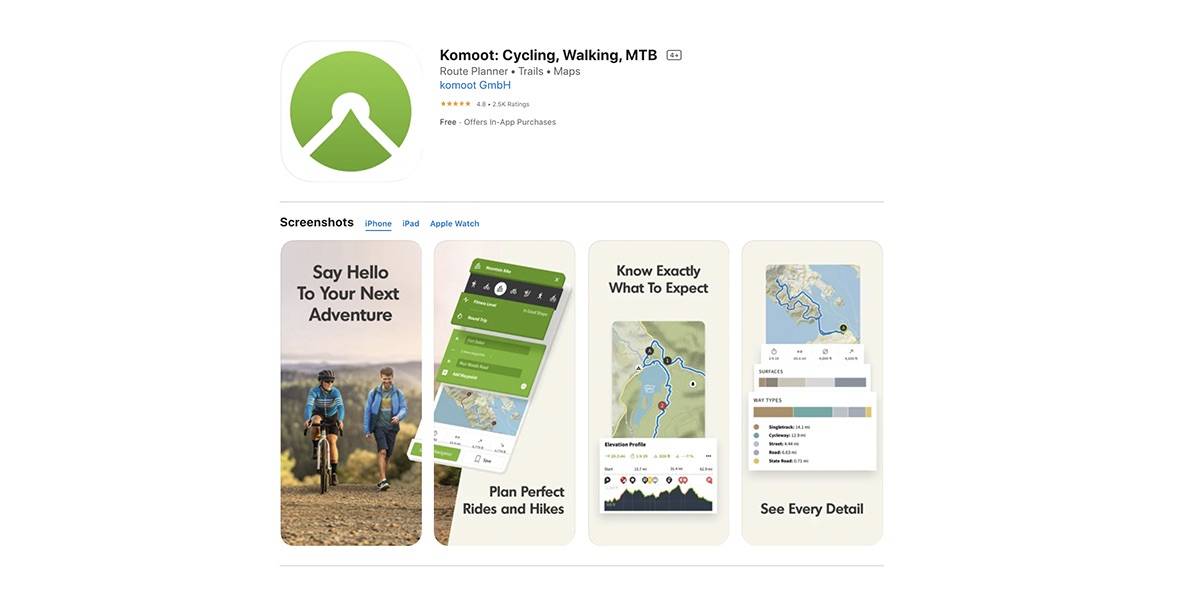The height and width of the screenshot is (600, 1200).
Task: Open the Say Hello To Your Next Adventure screenshot
Action: coord(351,393)
